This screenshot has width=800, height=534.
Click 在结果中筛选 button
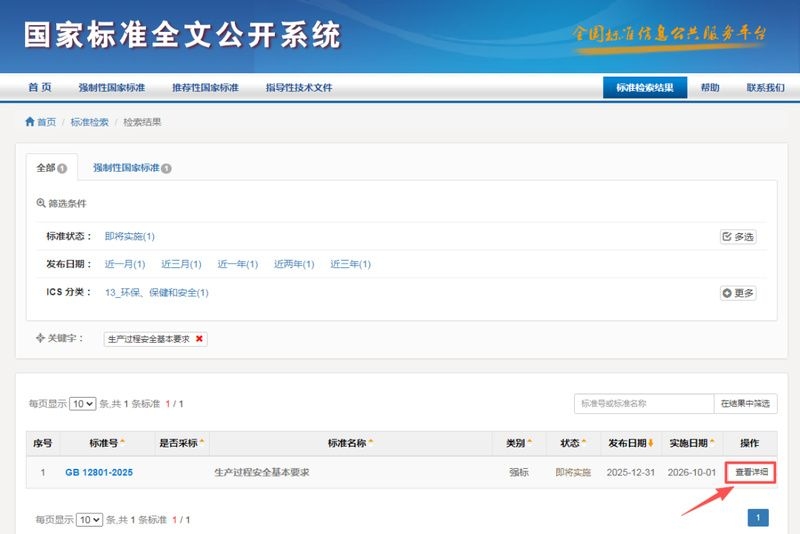[745, 403]
